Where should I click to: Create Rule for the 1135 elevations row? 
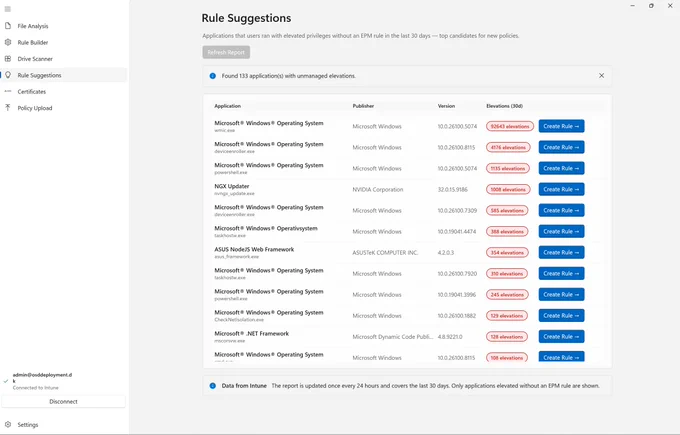(561, 168)
